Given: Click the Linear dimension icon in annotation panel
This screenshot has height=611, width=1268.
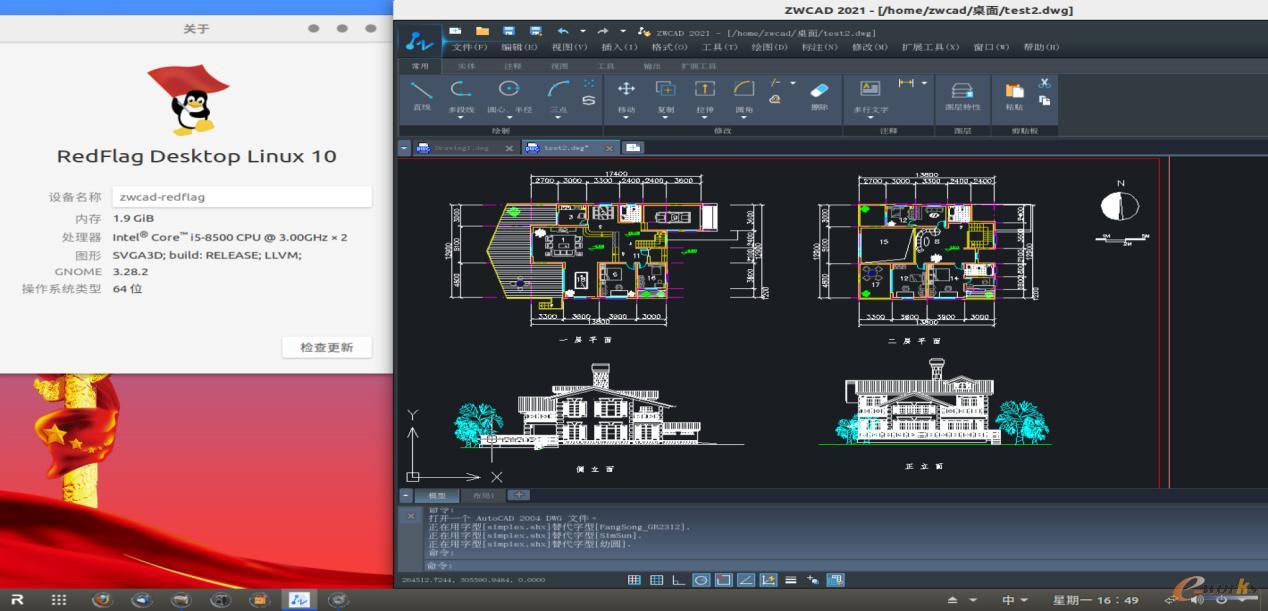Looking at the screenshot, I should (906, 83).
